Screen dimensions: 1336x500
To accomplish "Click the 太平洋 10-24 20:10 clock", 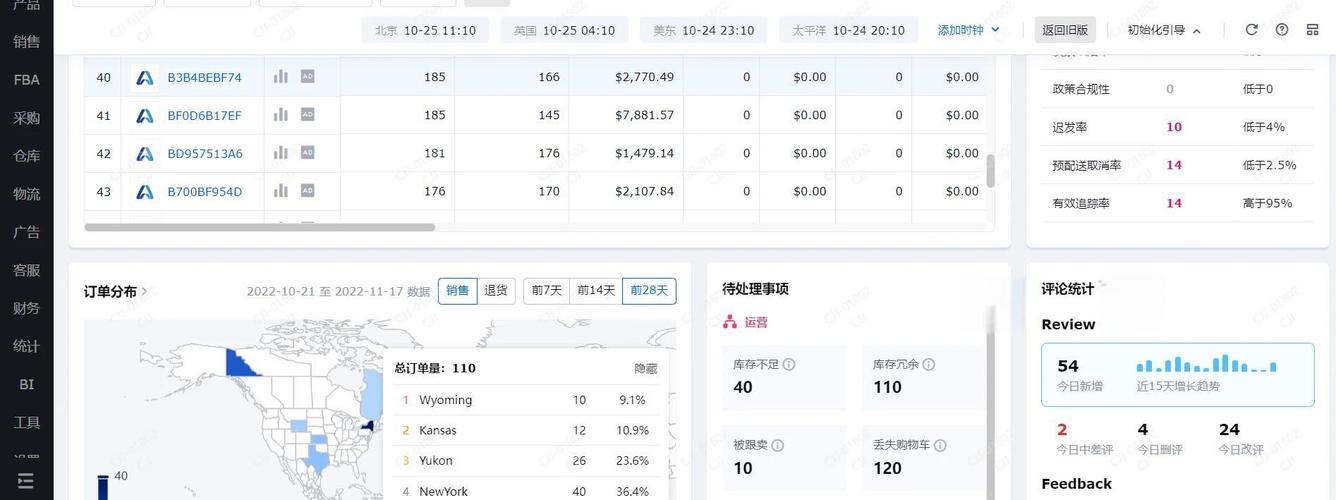I will [849, 30].
